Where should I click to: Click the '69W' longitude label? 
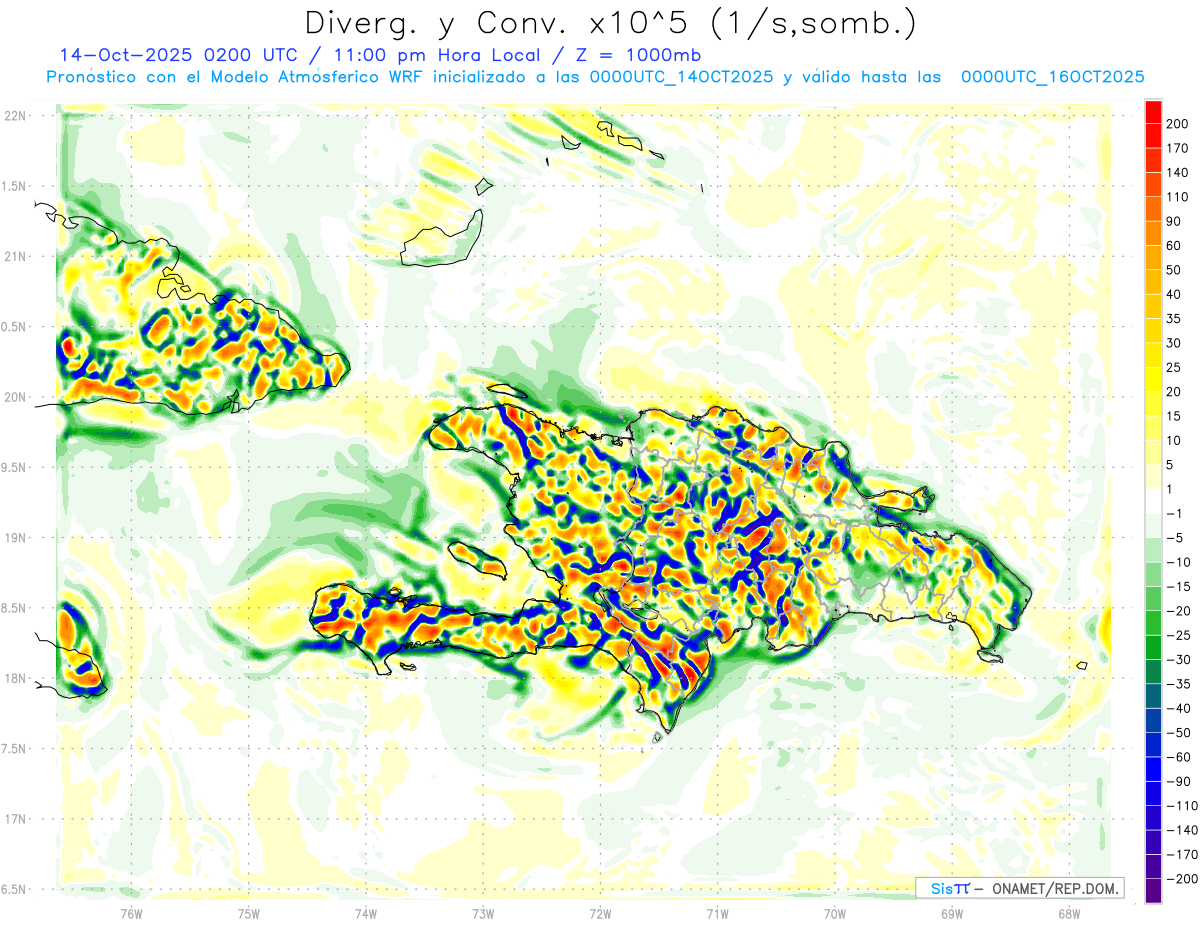tap(951, 913)
